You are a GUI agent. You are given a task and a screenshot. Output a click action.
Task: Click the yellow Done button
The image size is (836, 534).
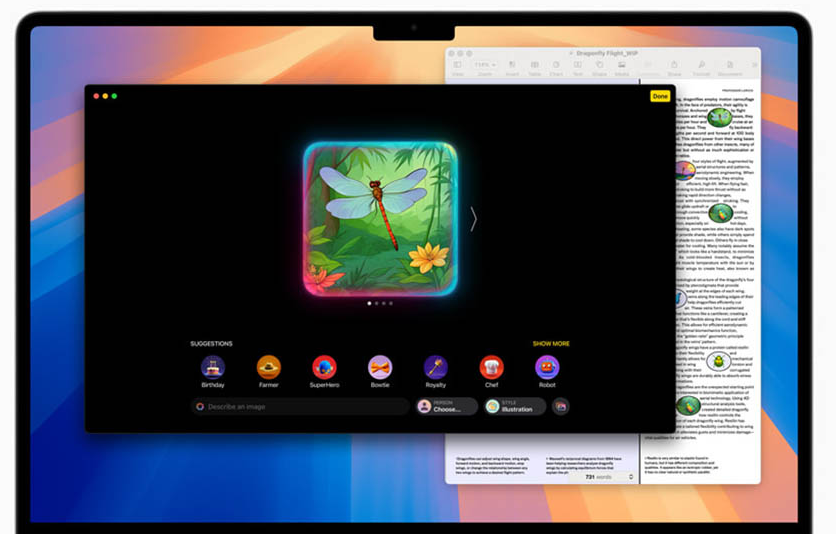[659, 96]
